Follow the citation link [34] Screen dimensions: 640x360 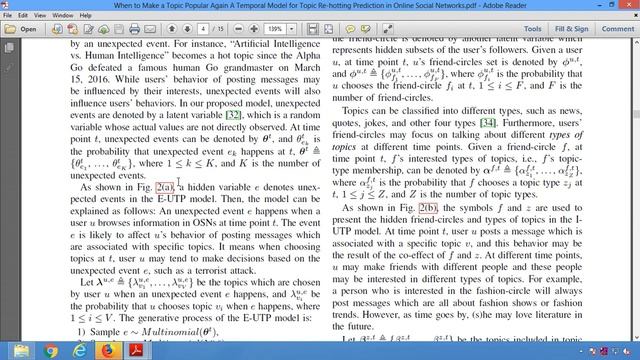(x=488, y=123)
